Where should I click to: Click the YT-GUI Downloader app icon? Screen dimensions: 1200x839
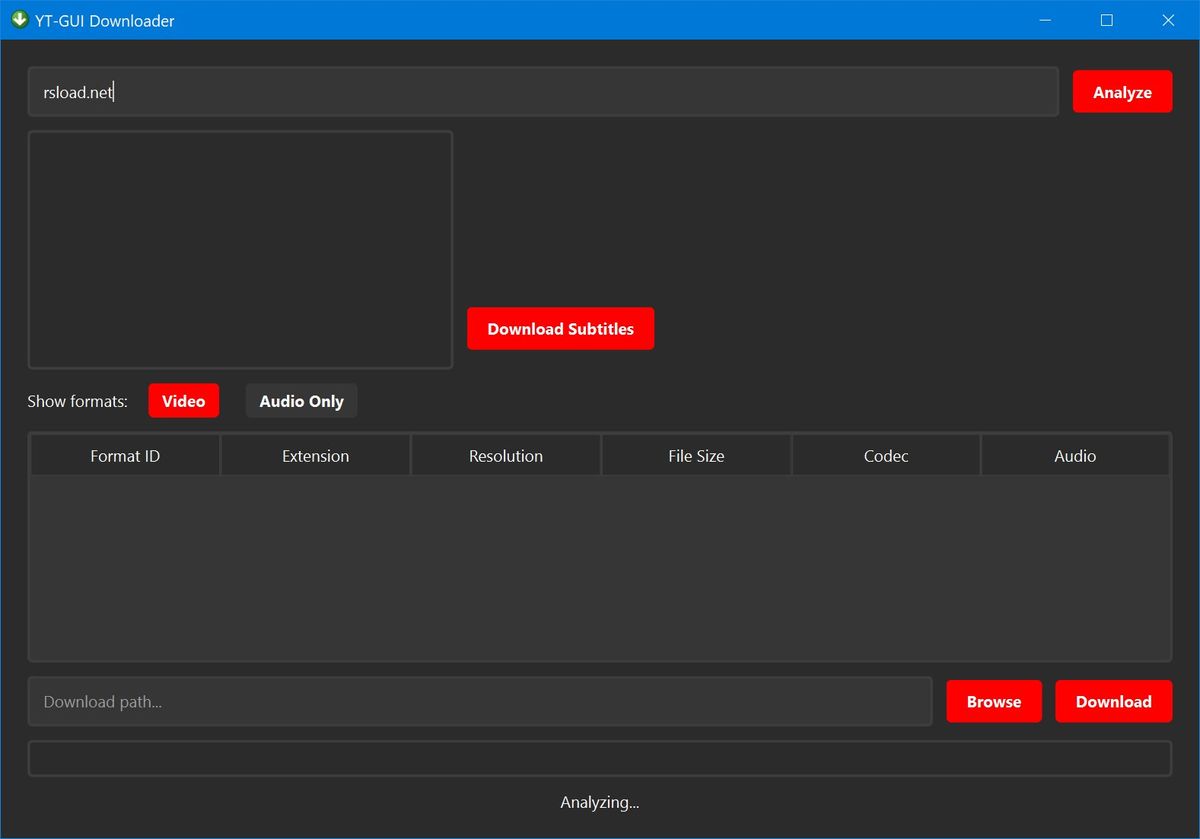pos(19,20)
